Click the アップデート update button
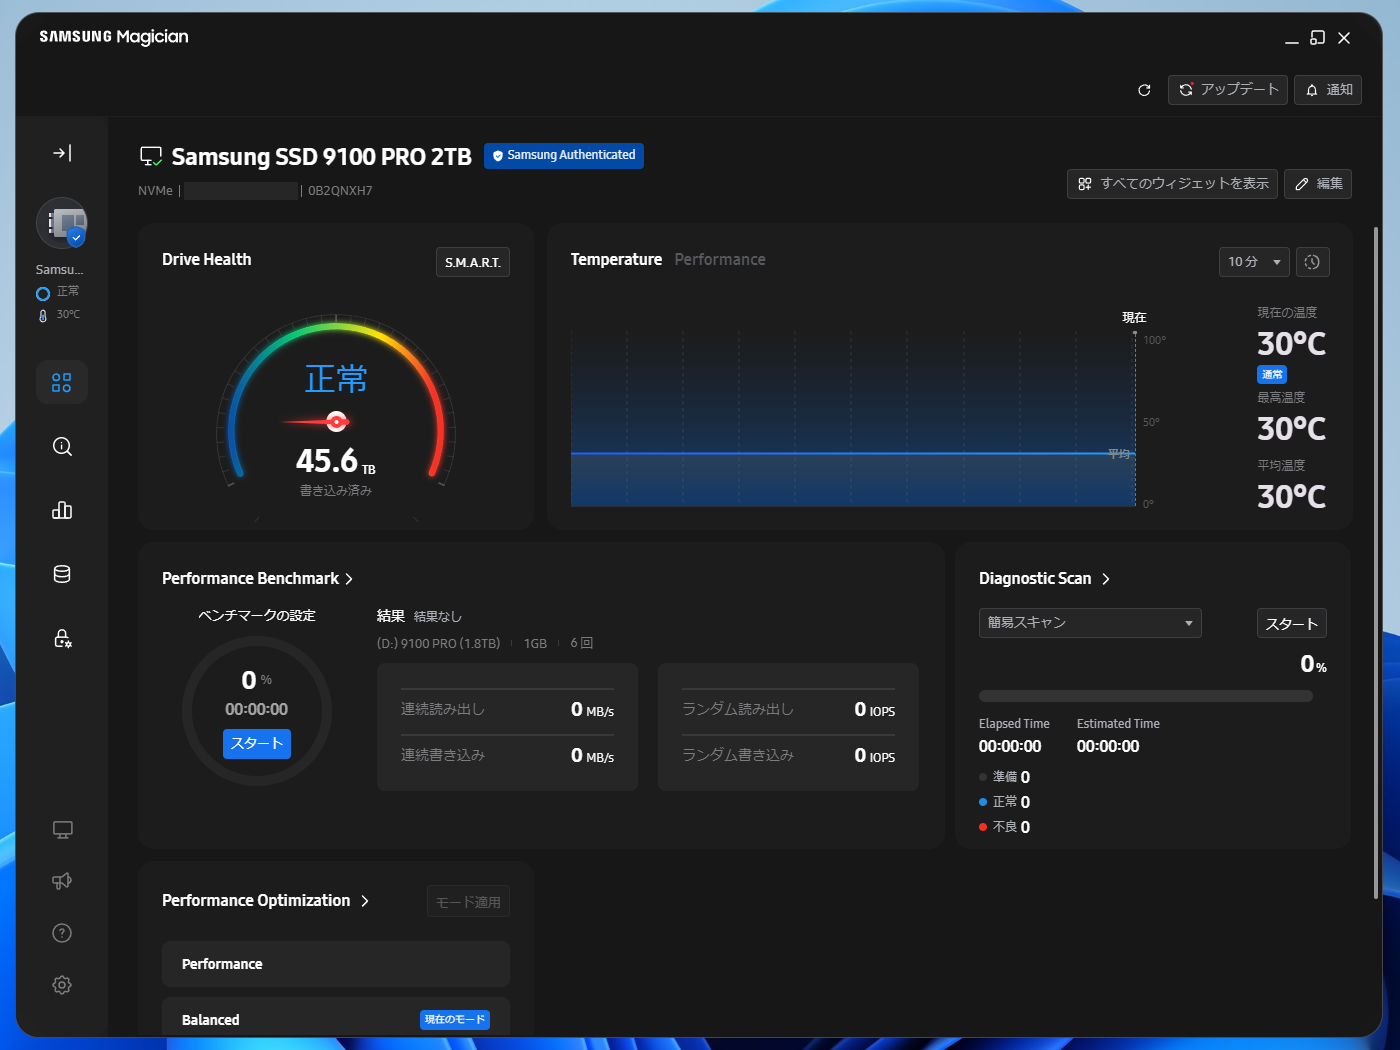Viewport: 1400px width, 1050px height. point(1228,90)
